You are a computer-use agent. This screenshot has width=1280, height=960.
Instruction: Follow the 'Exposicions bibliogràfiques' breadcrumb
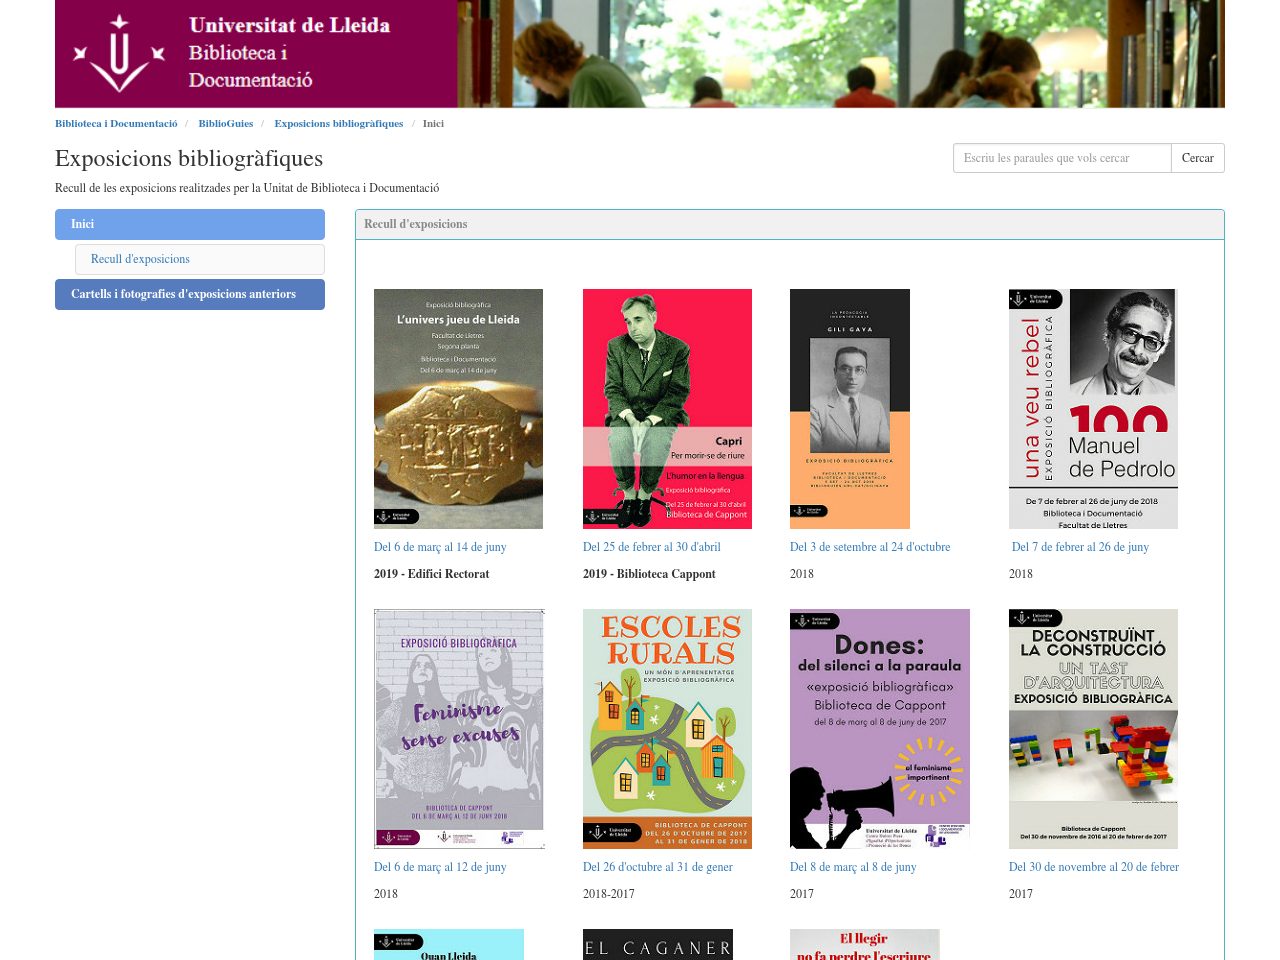[339, 121]
